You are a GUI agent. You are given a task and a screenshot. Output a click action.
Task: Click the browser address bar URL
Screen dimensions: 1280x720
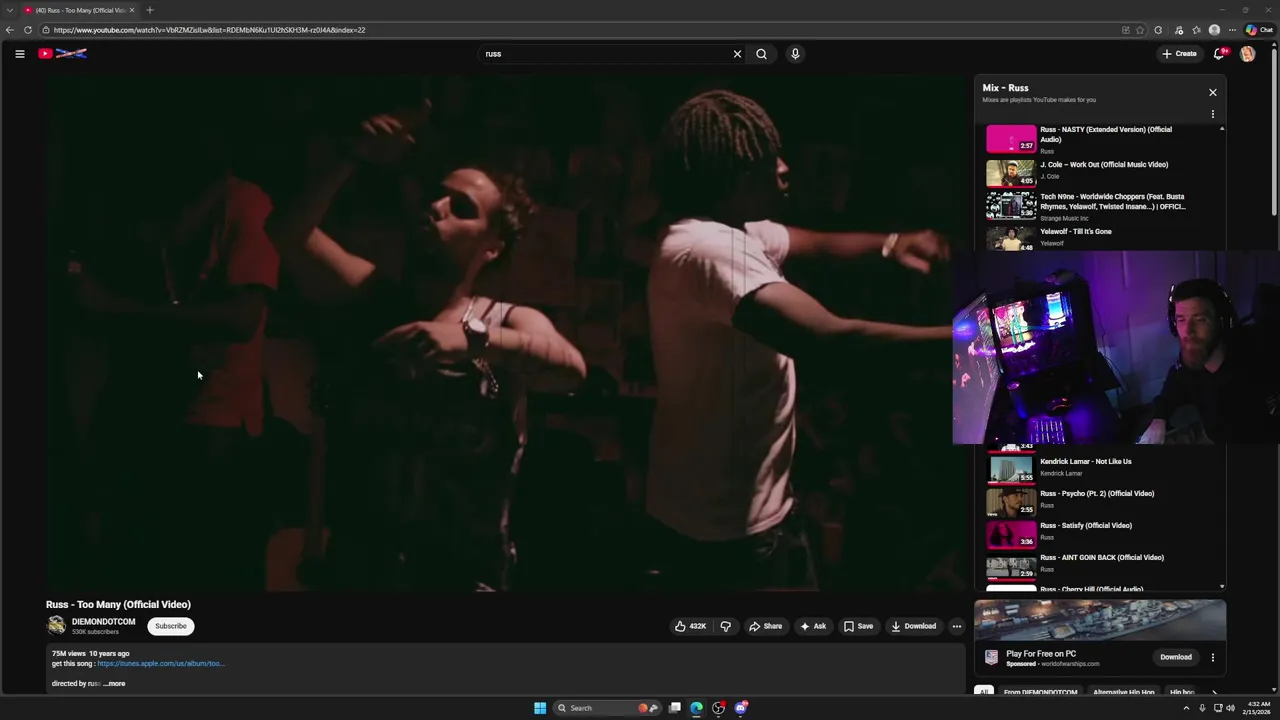(209, 30)
